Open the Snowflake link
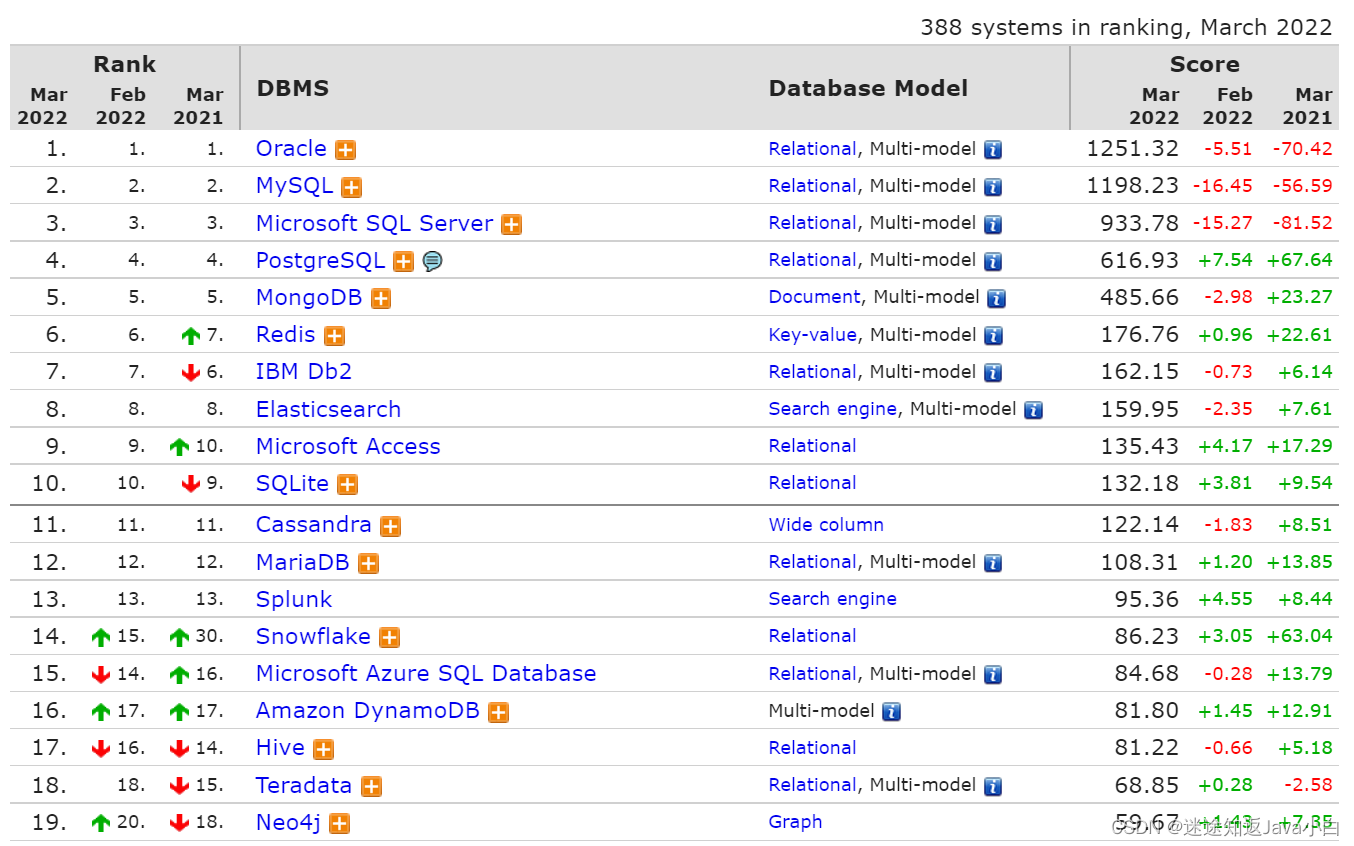1354x846 pixels. [313, 636]
